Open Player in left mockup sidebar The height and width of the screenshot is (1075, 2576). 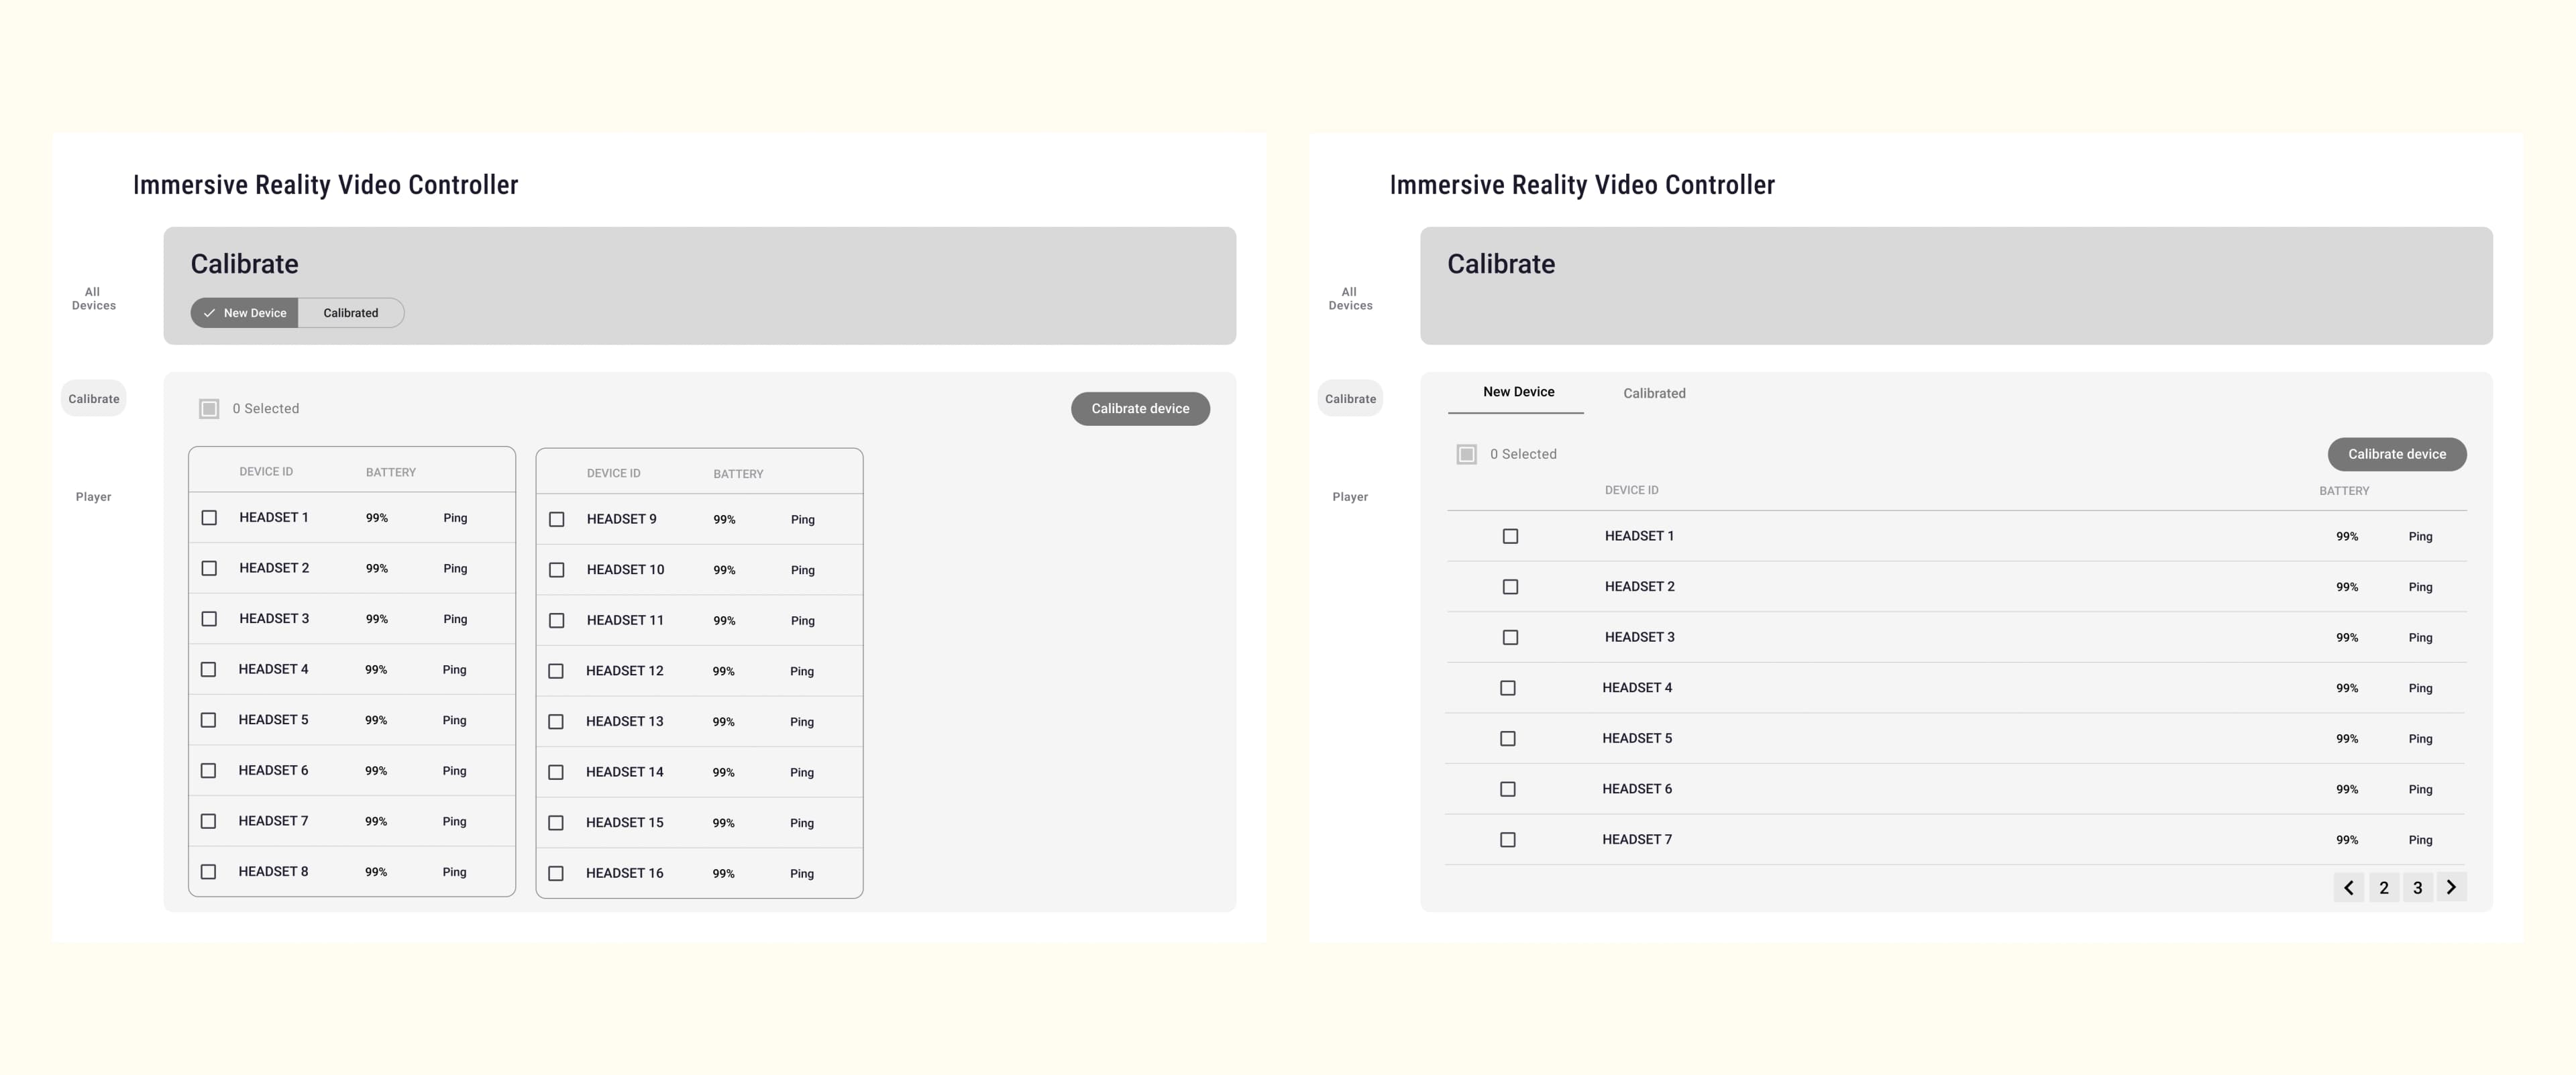tap(93, 497)
